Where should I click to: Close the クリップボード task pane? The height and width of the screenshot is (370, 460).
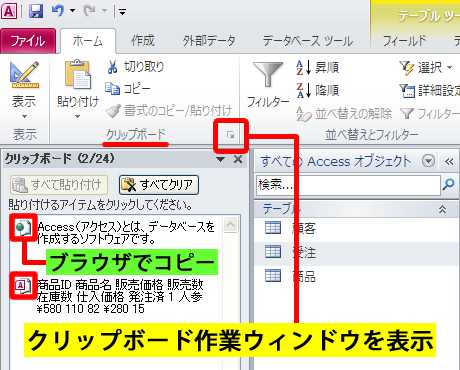point(238,159)
